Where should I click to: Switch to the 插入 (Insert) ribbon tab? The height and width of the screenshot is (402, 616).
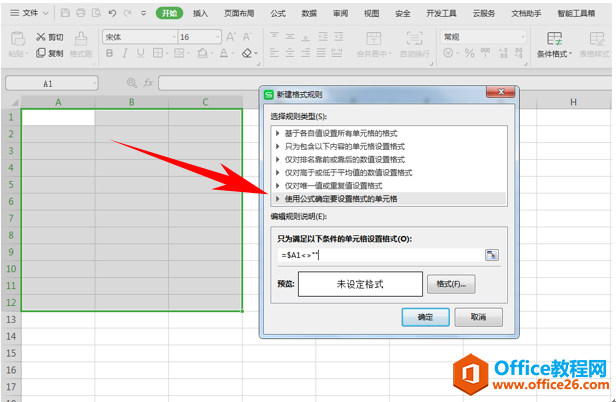tap(200, 13)
